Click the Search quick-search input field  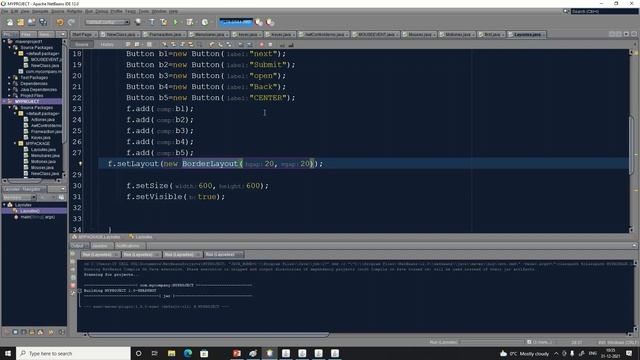coord(603,11)
